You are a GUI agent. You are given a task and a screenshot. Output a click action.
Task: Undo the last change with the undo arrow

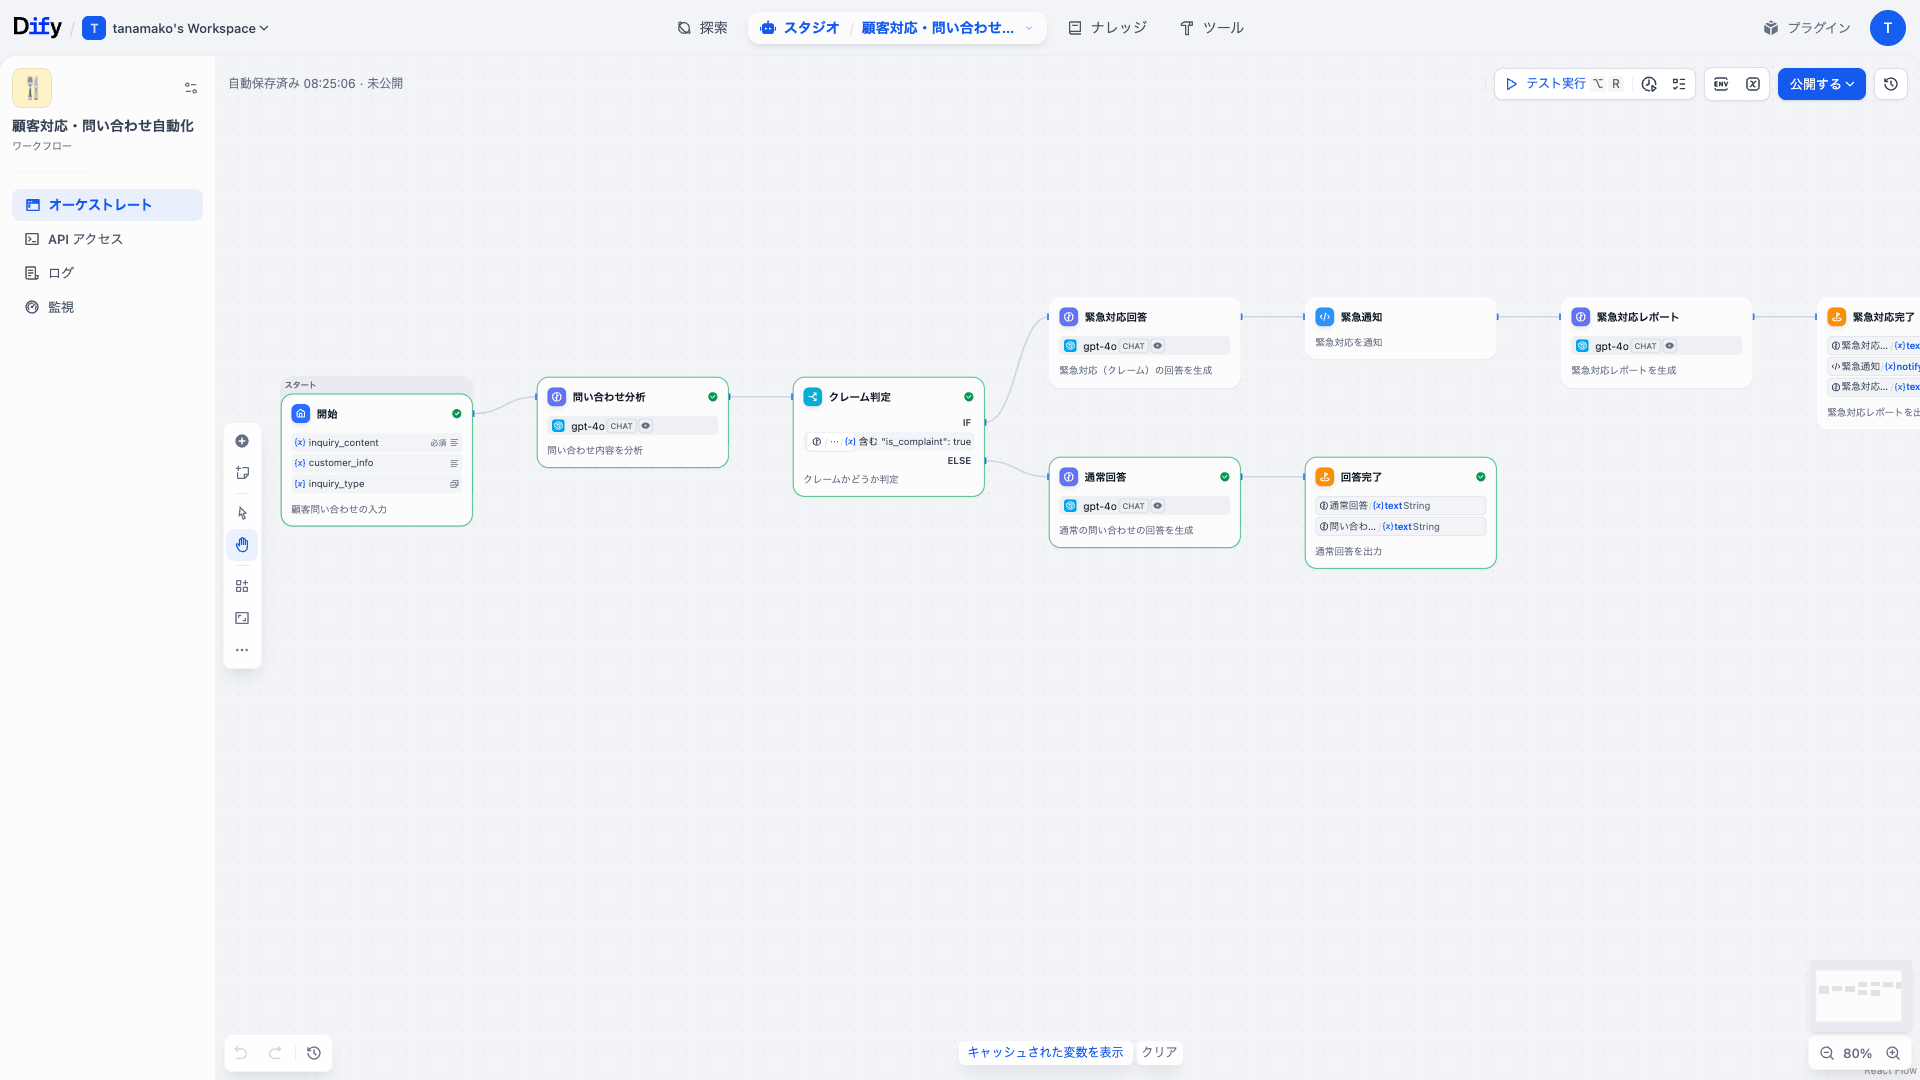click(240, 1053)
